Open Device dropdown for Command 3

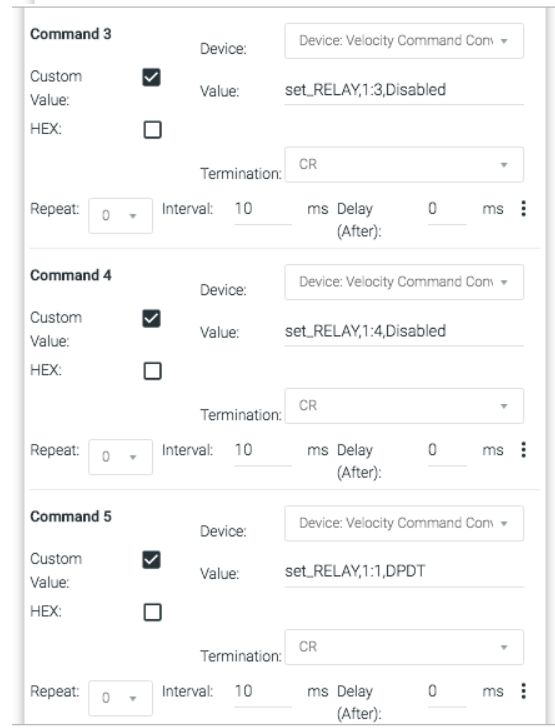pyautogui.click(x=404, y=41)
